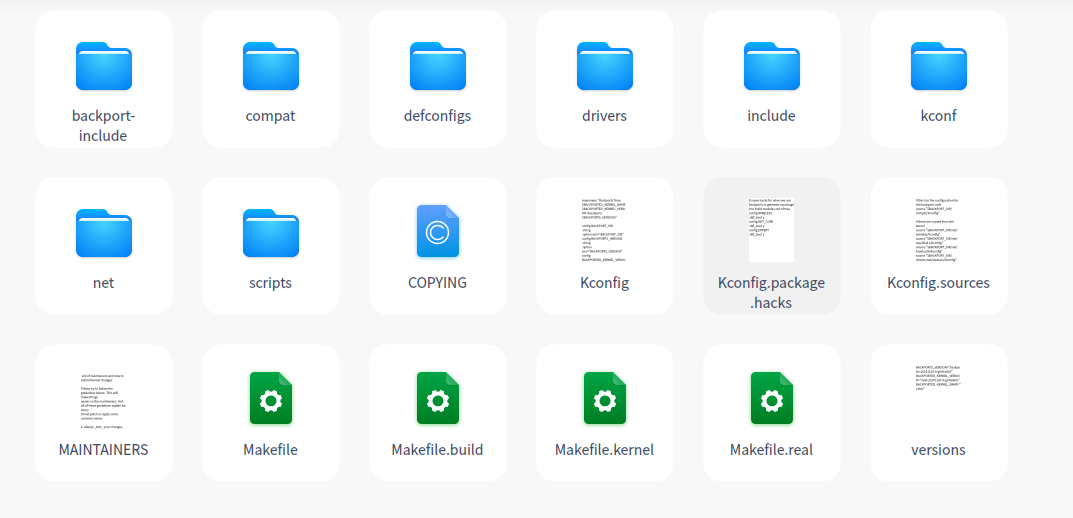Select the COPYING license file icon
This screenshot has height=518, width=1073.
pos(437,231)
